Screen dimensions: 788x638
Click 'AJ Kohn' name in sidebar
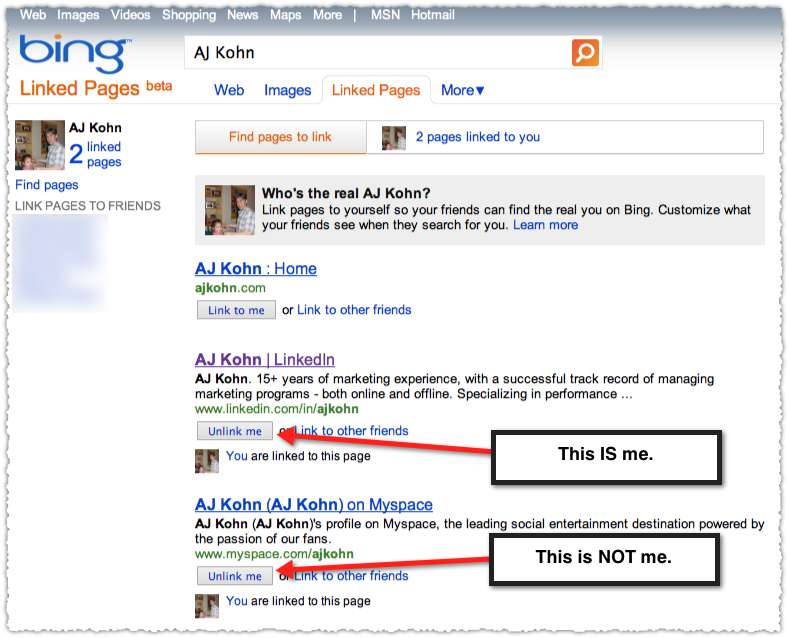pyautogui.click(x=95, y=128)
